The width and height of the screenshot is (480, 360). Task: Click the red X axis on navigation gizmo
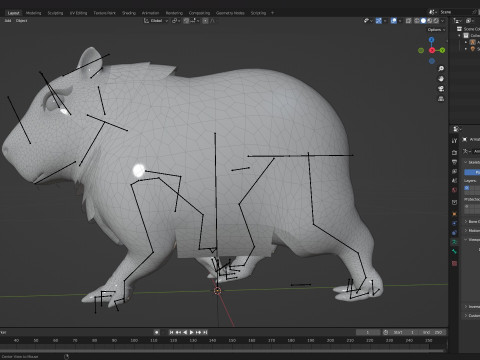point(432,50)
